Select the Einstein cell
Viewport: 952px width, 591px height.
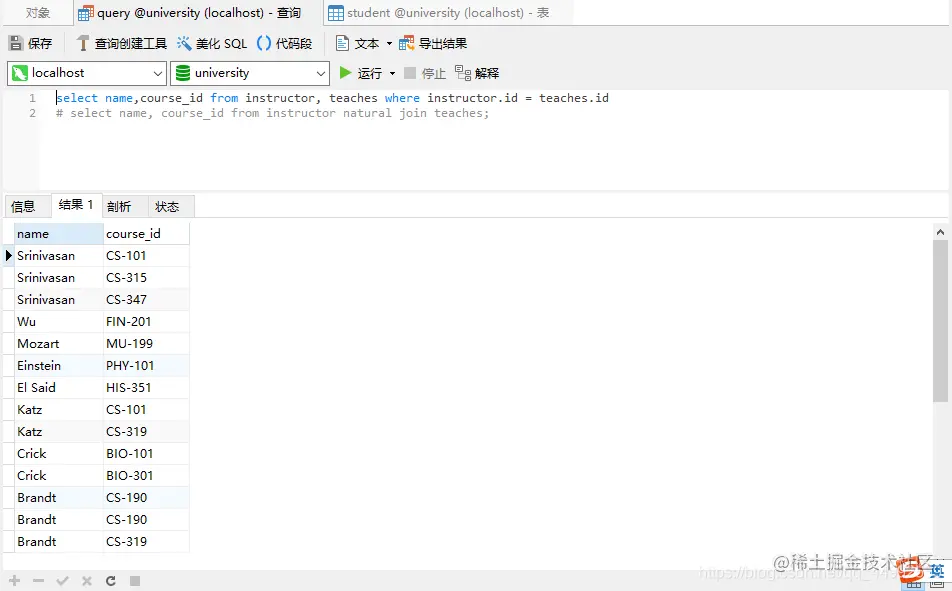(59, 366)
